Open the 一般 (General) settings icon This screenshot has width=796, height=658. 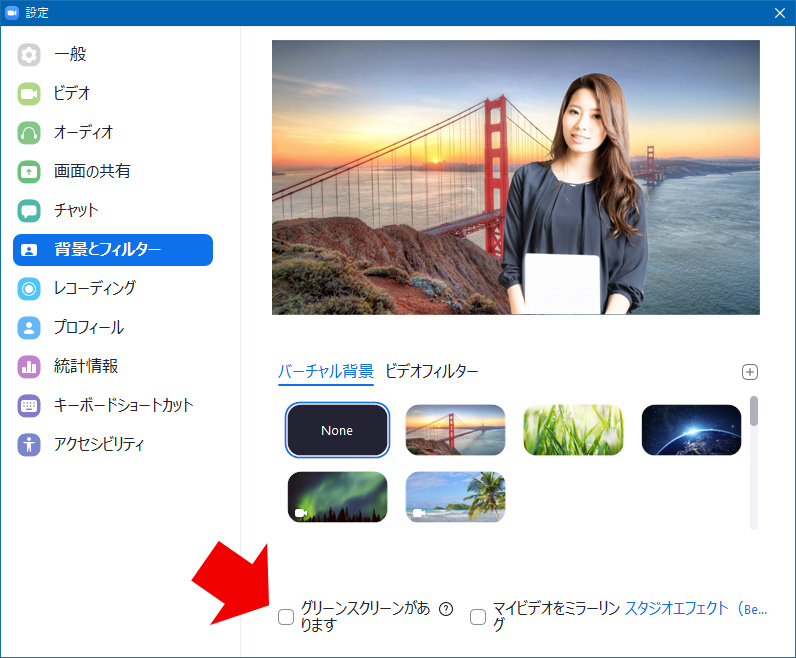click(x=29, y=55)
